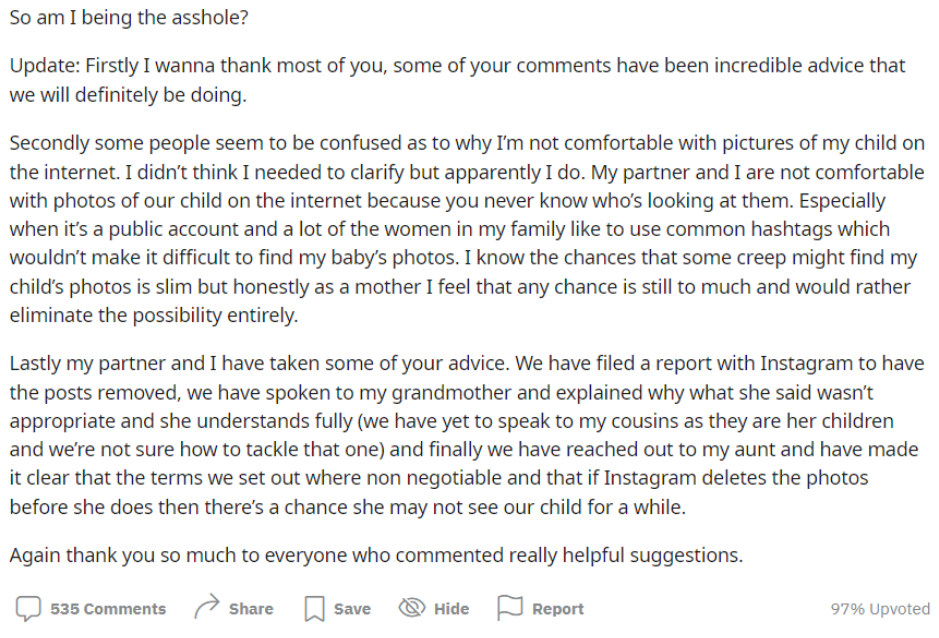Viewport: 939px width, 638px height.
Task: Click the crossed-out eye Hide icon
Action: tap(412, 608)
